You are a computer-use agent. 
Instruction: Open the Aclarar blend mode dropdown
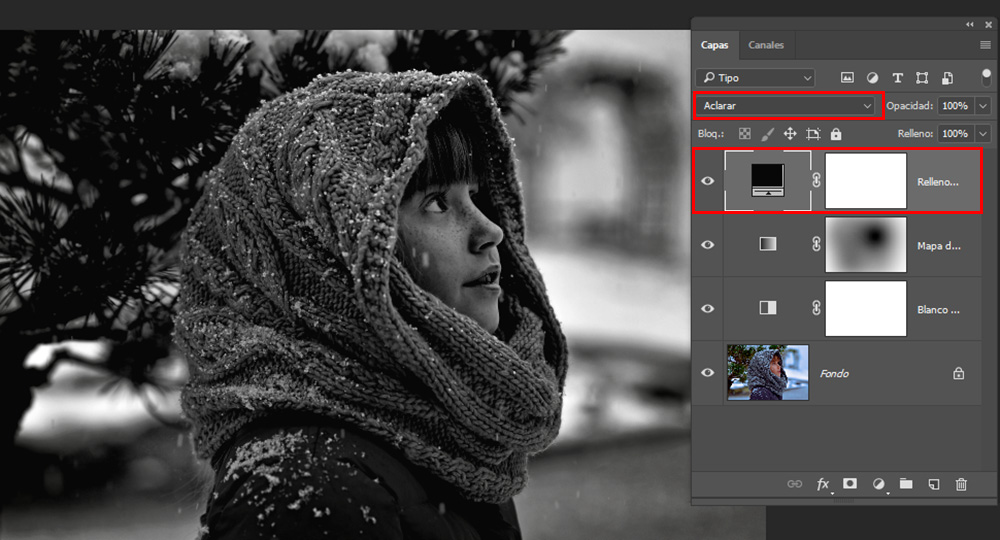[x=788, y=105]
